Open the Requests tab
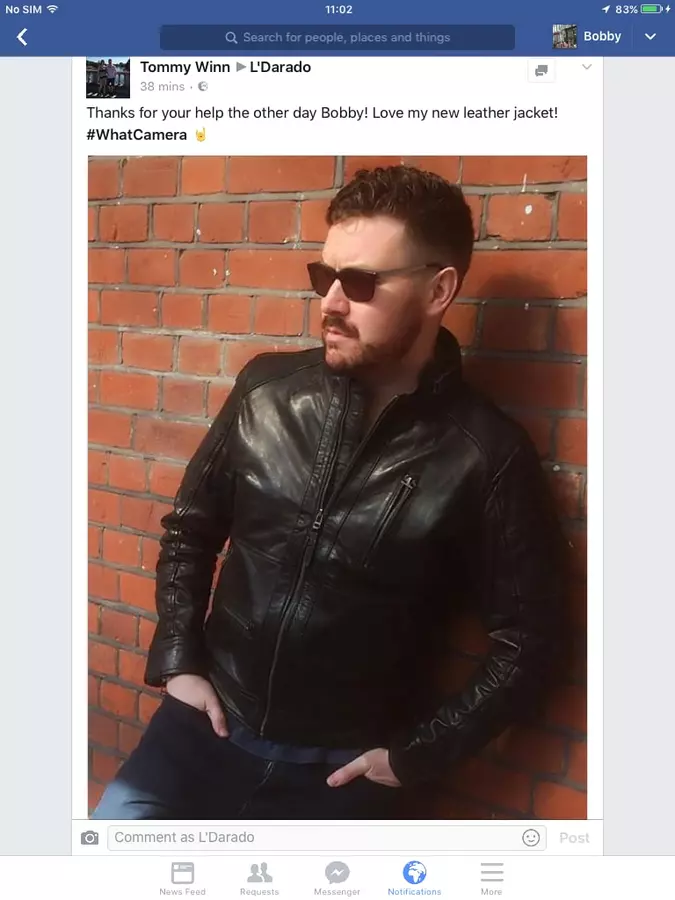This screenshot has height=900, width=675. [259, 878]
